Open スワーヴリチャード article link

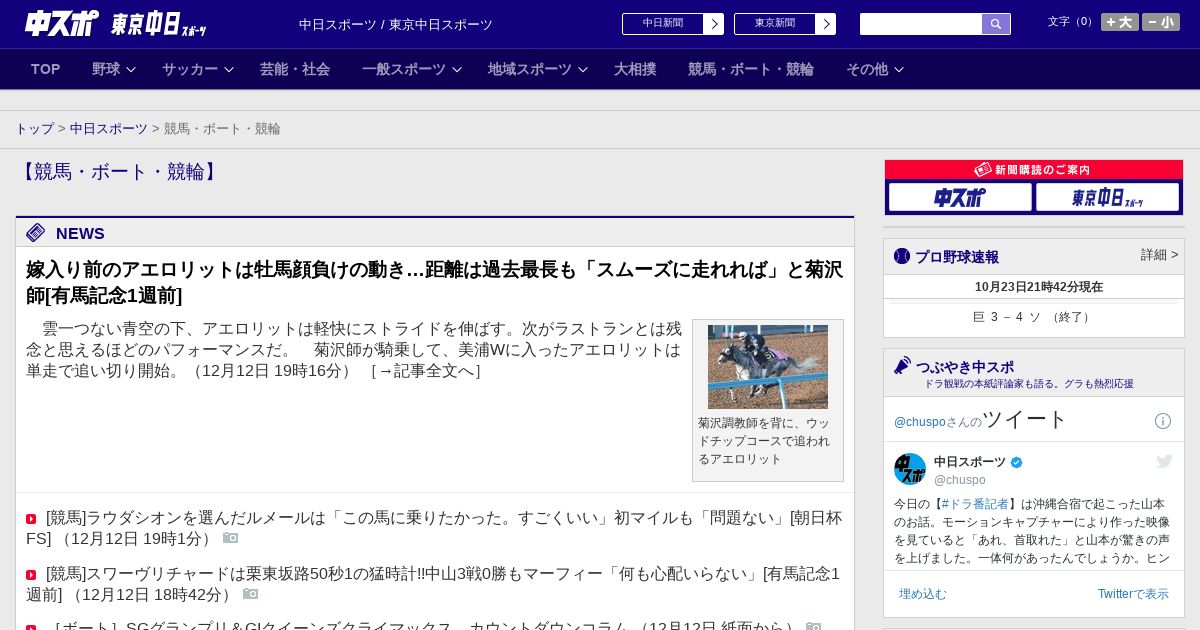click(433, 584)
